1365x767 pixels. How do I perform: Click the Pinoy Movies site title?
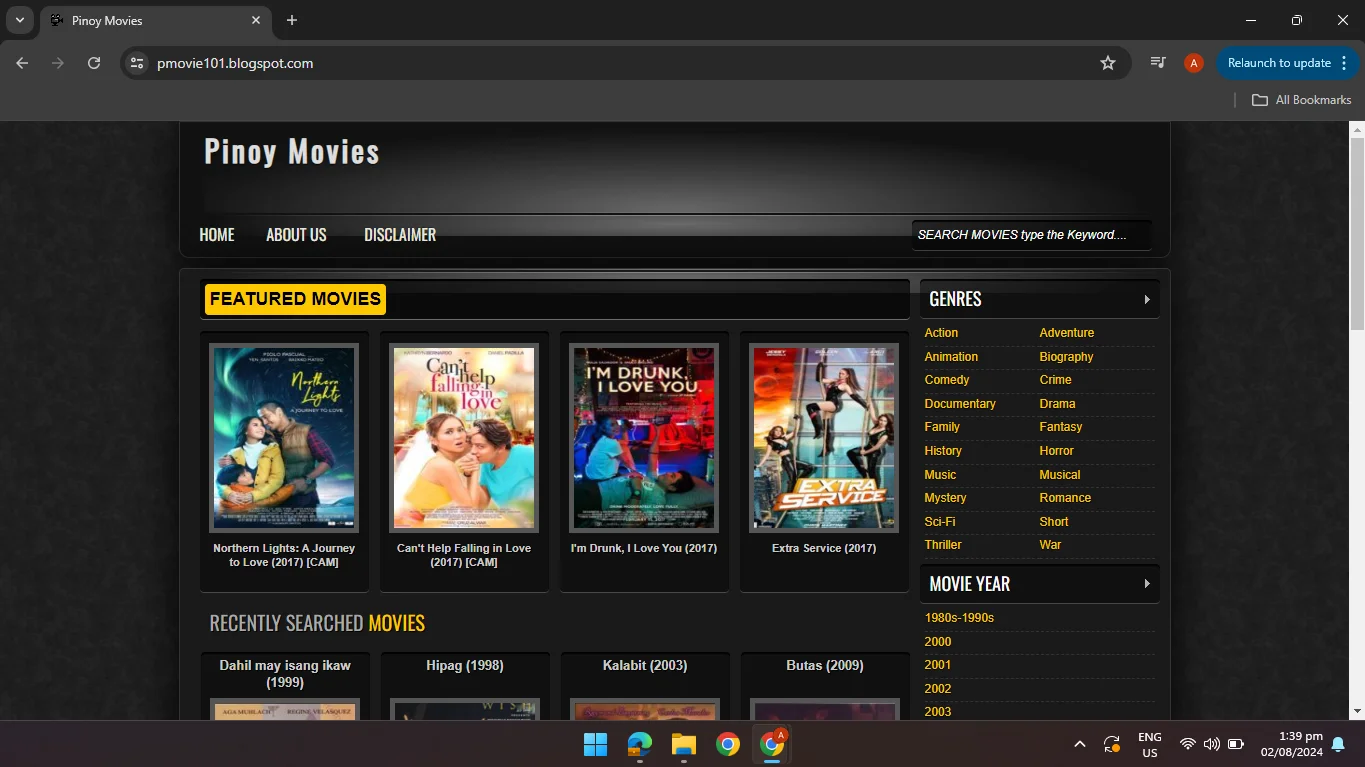point(292,152)
